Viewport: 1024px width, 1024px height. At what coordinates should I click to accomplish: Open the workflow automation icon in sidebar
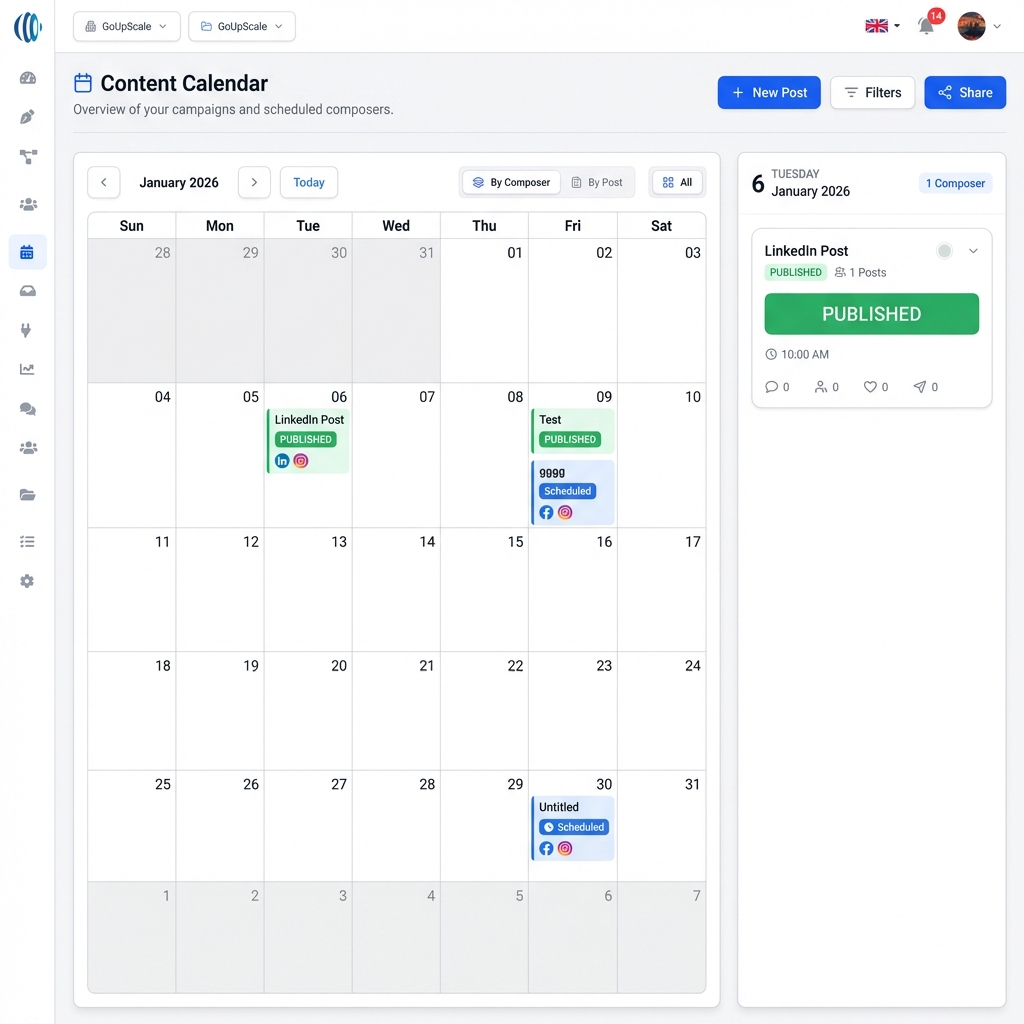27,156
